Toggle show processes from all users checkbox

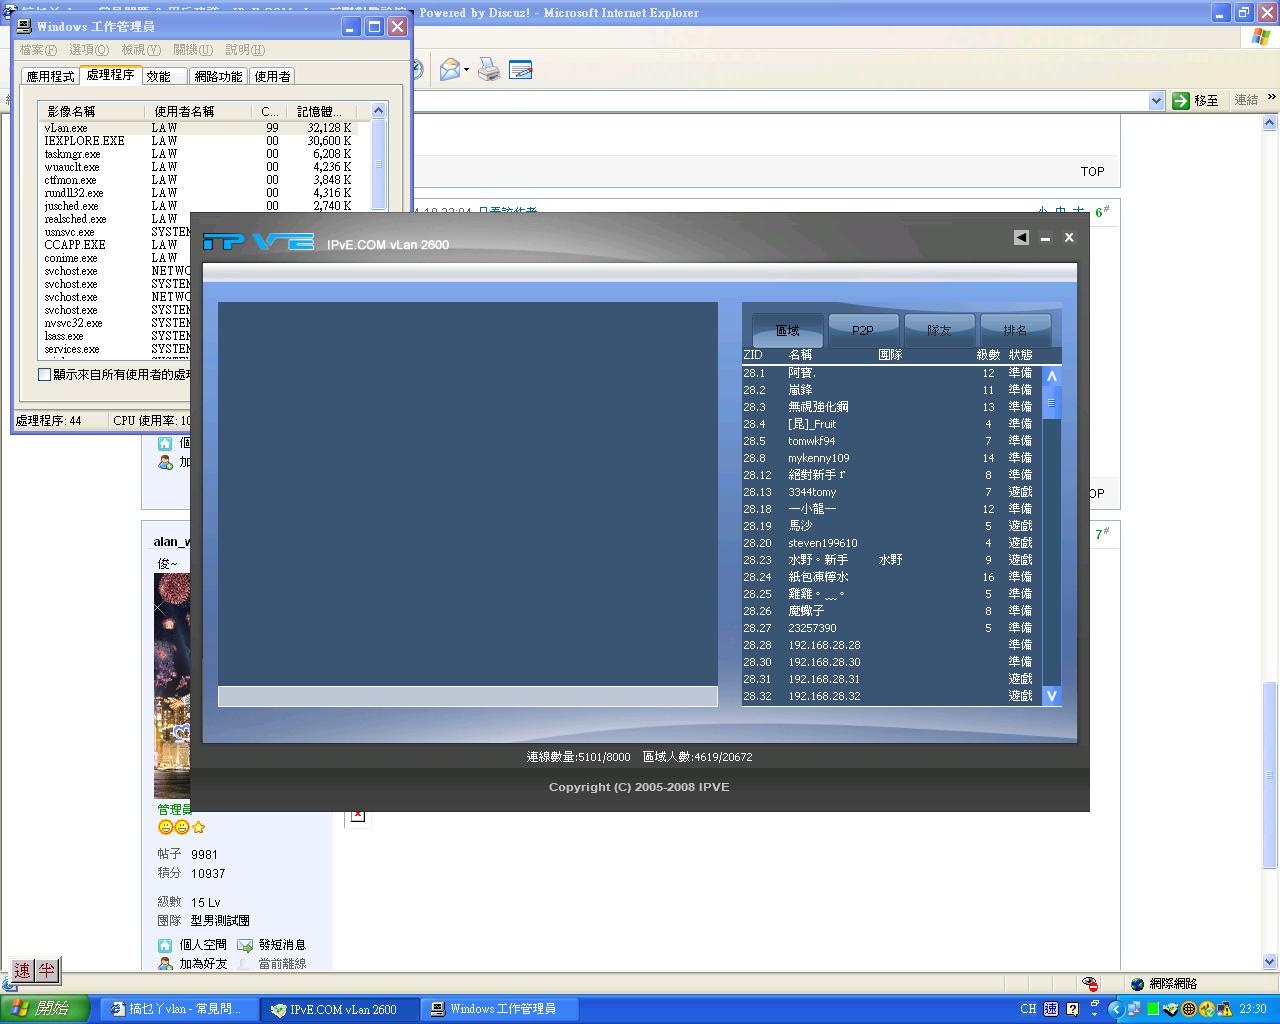pyautogui.click(x=44, y=374)
